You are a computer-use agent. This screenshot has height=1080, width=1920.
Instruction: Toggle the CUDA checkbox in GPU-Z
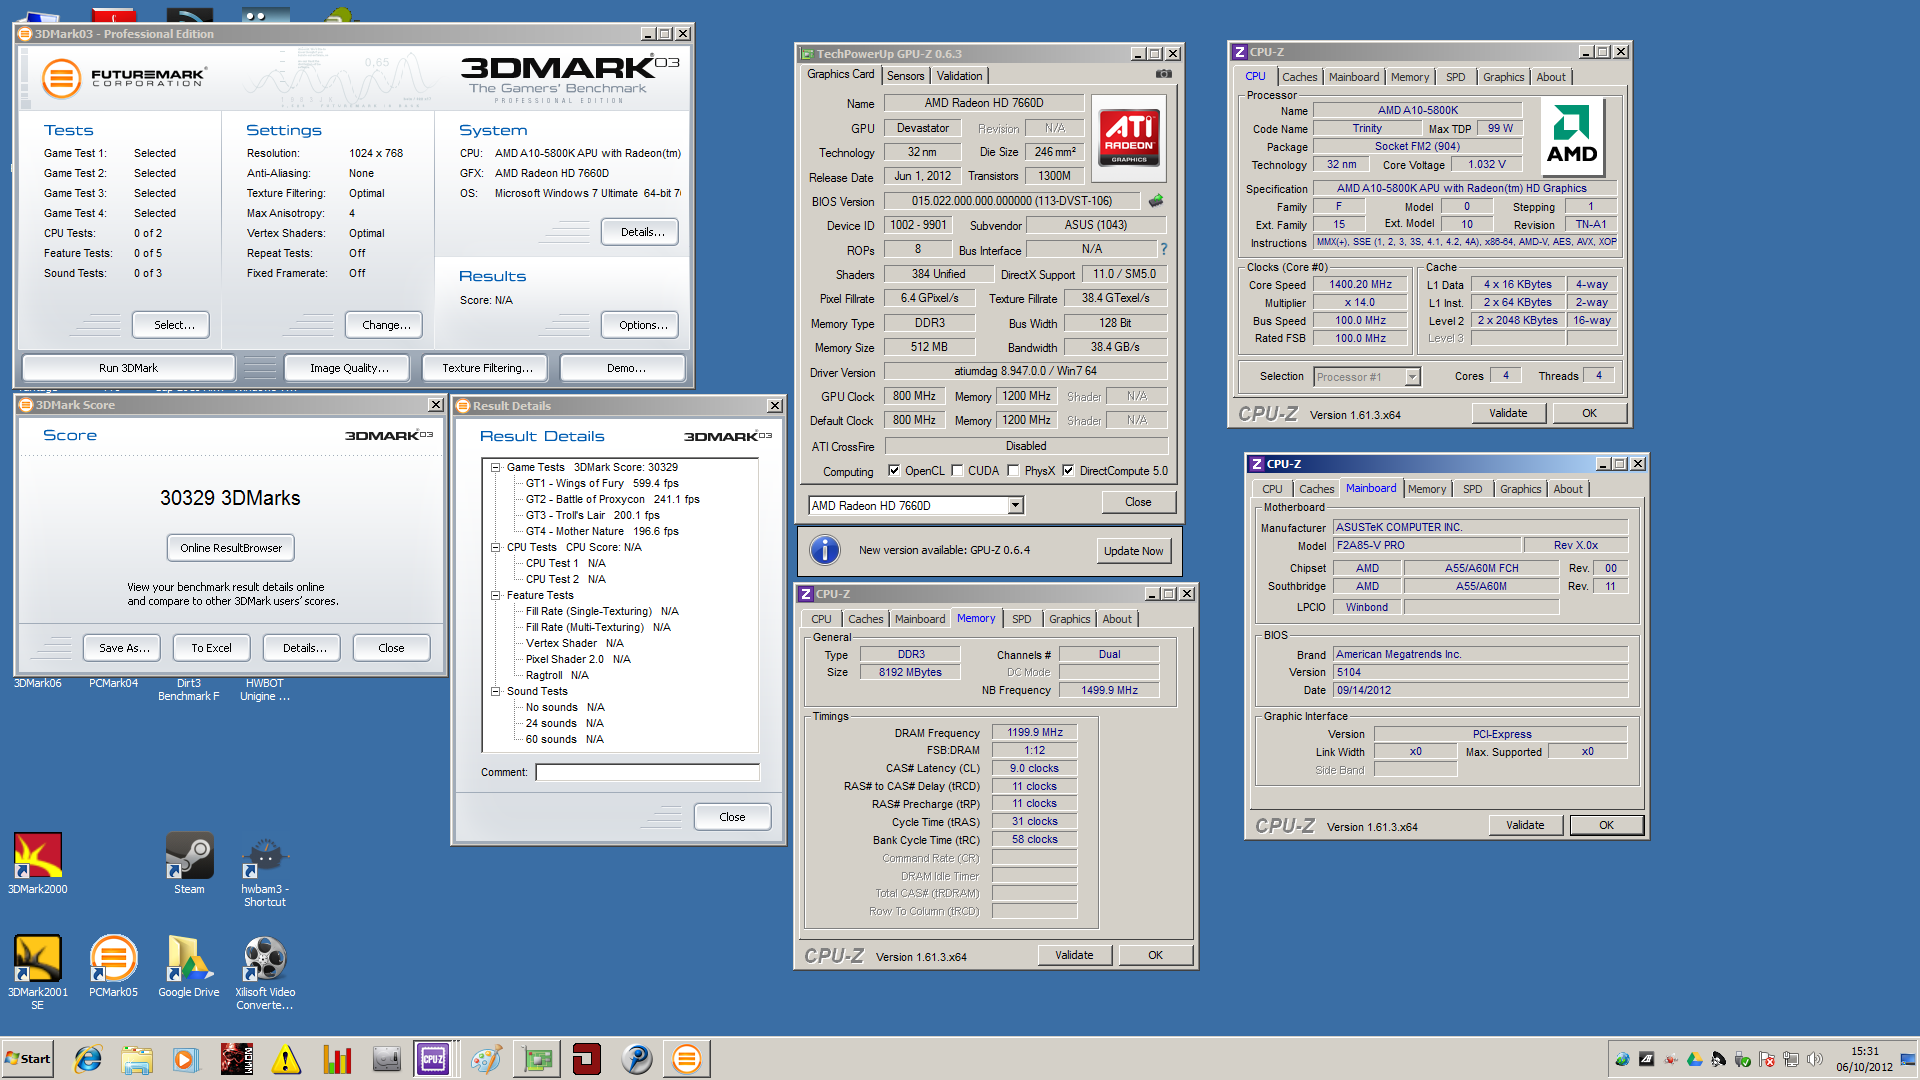(x=958, y=471)
